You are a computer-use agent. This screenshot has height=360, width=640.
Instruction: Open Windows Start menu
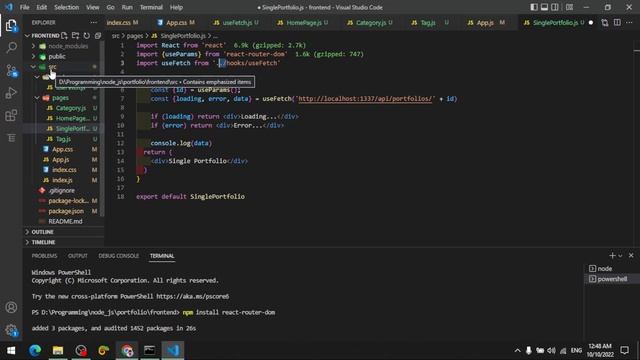11,350
